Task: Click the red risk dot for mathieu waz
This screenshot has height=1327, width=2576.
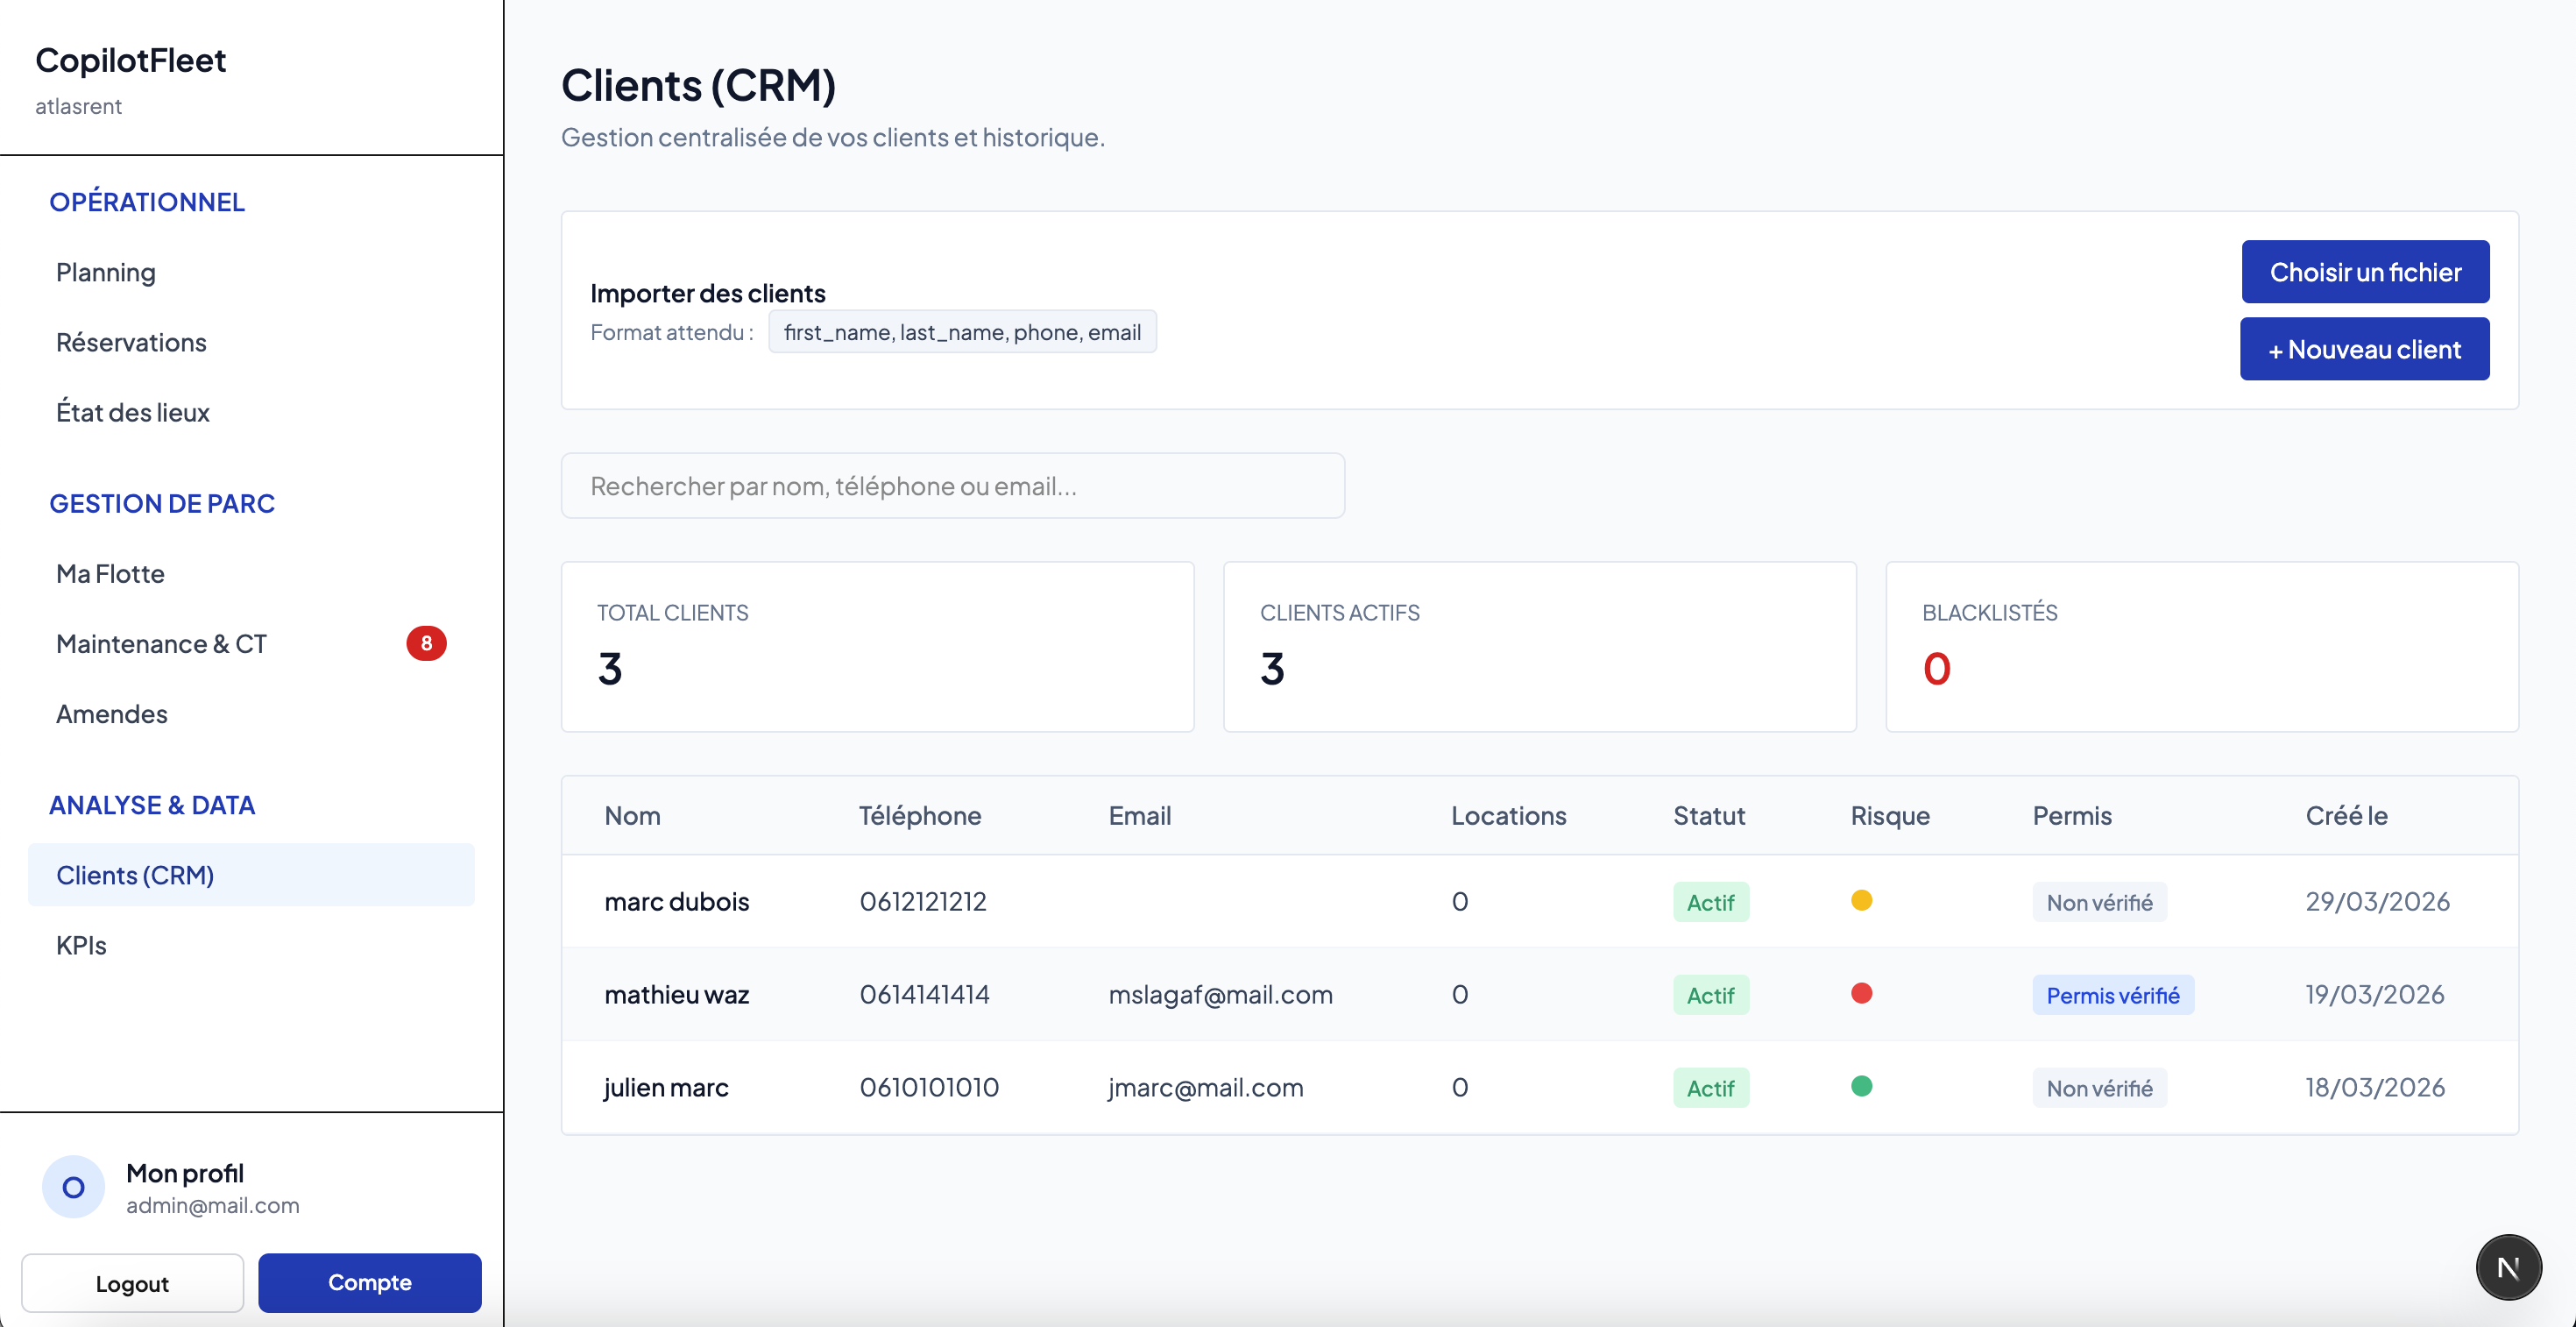Action: tap(1861, 994)
